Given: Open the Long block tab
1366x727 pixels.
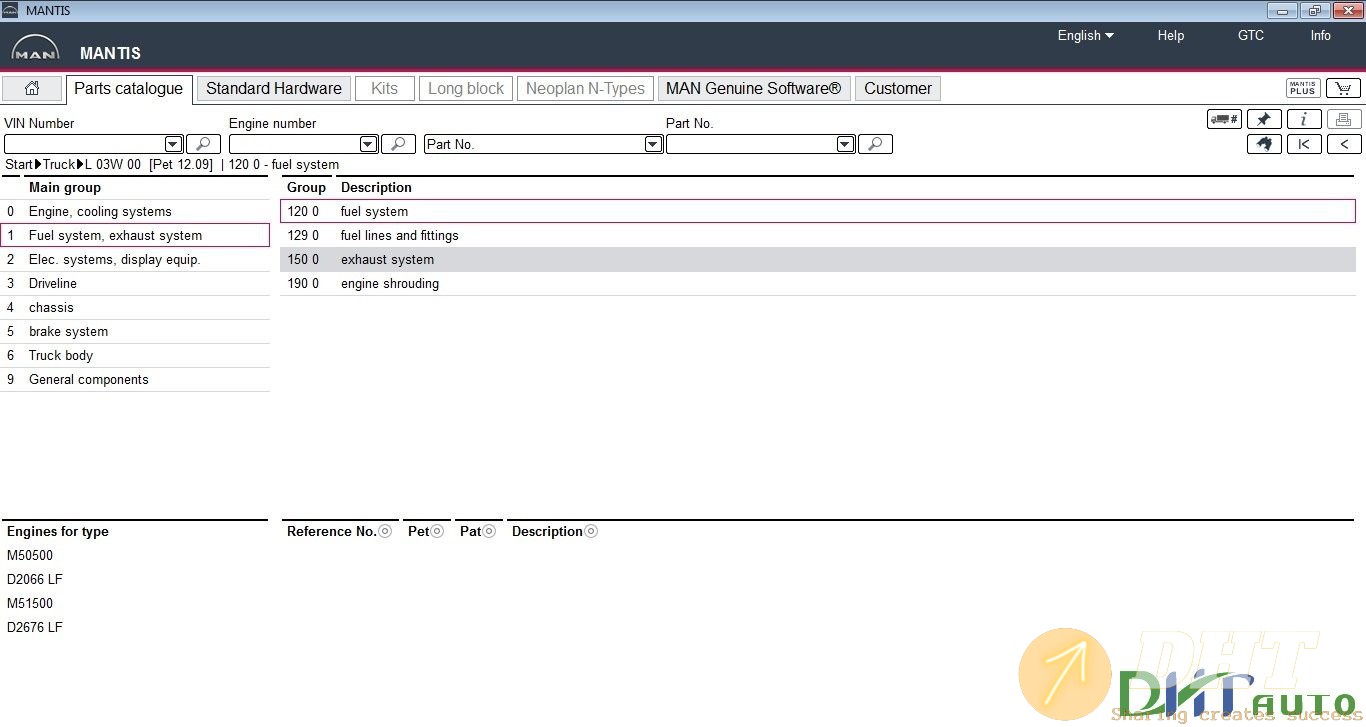Looking at the screenshot, I should (466, 88).
